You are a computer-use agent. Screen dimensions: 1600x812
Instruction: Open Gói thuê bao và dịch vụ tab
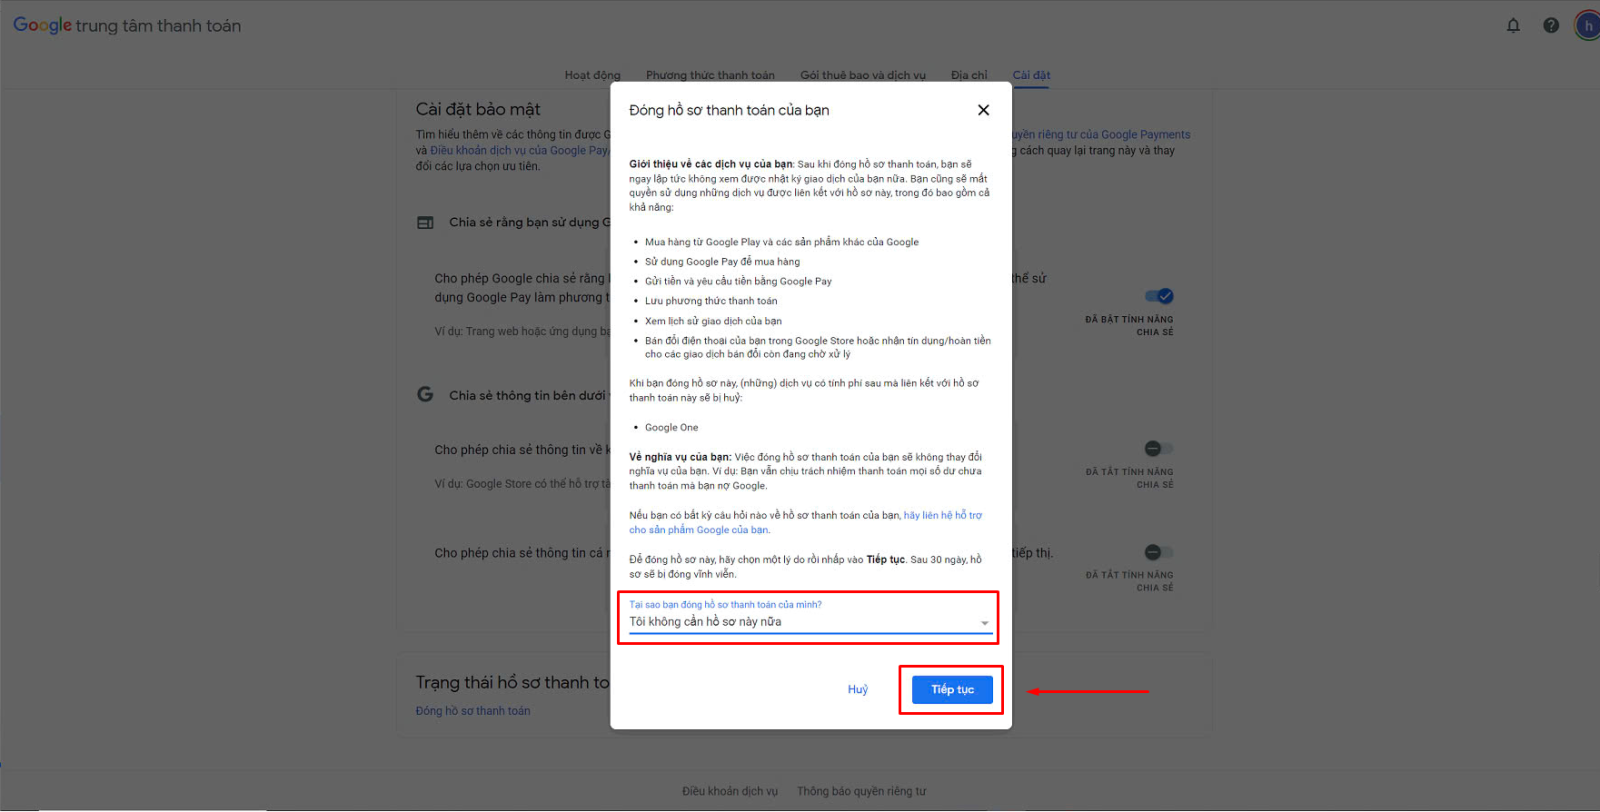click(x=863, y=75)
